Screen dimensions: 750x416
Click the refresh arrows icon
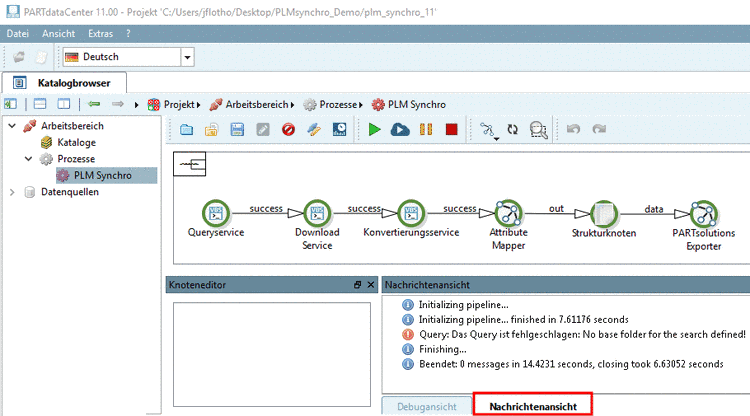pyautogui.click(x=513, y=129)
